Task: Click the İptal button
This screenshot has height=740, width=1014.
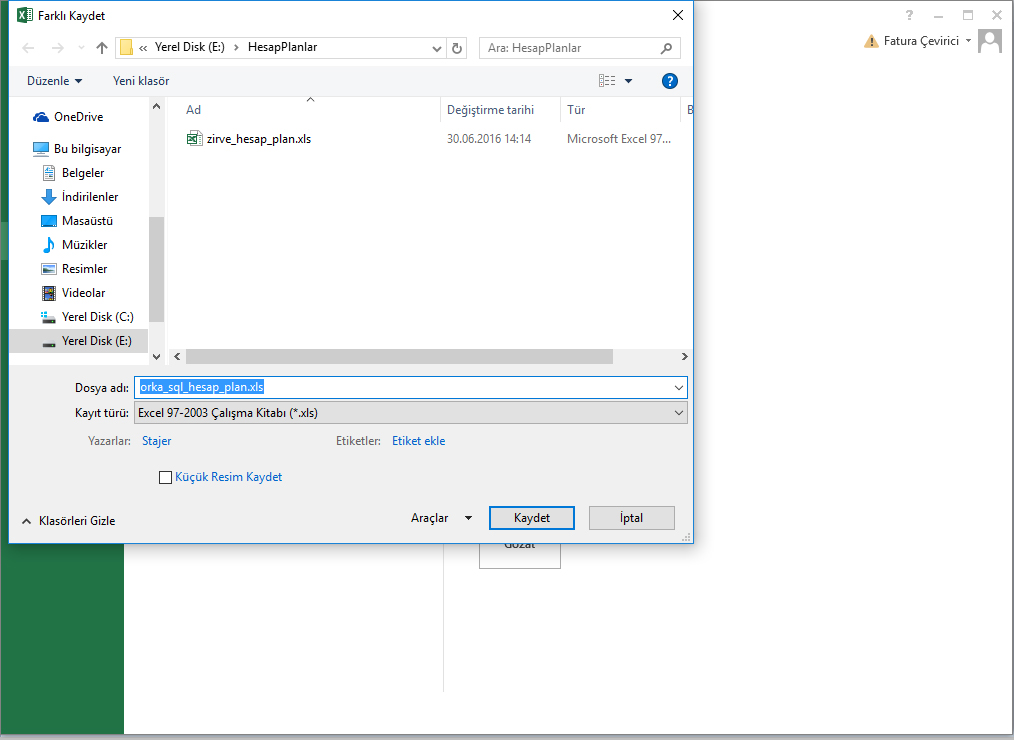Action: (x=631, y=518)
